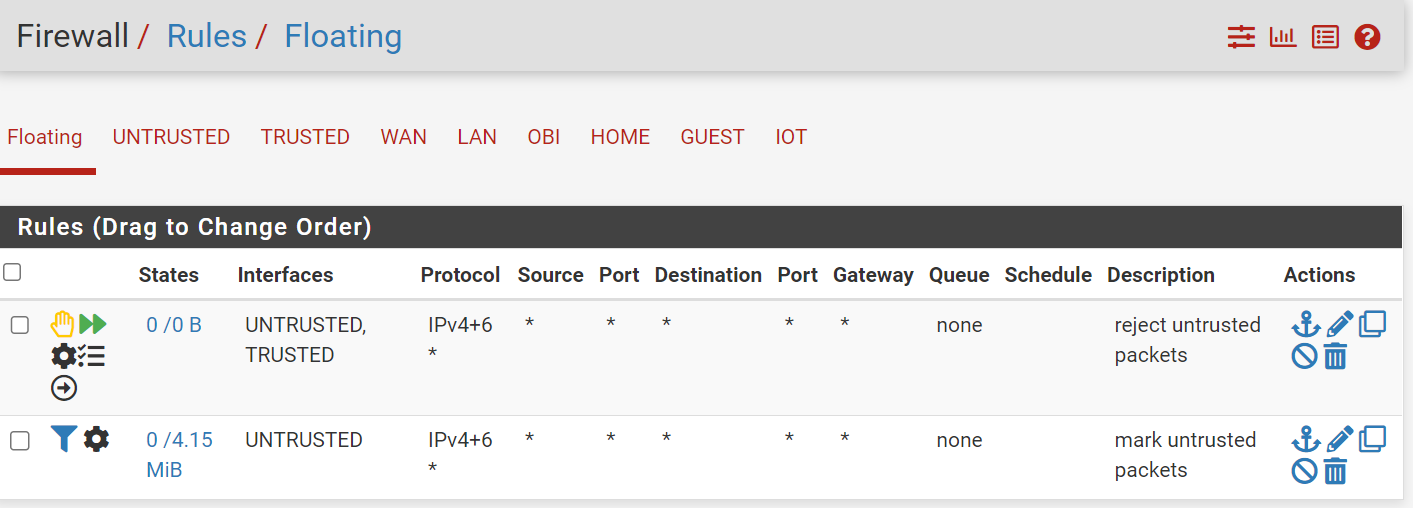
Task: Open the related log entries icon
Action: (x=1325, y=38)
